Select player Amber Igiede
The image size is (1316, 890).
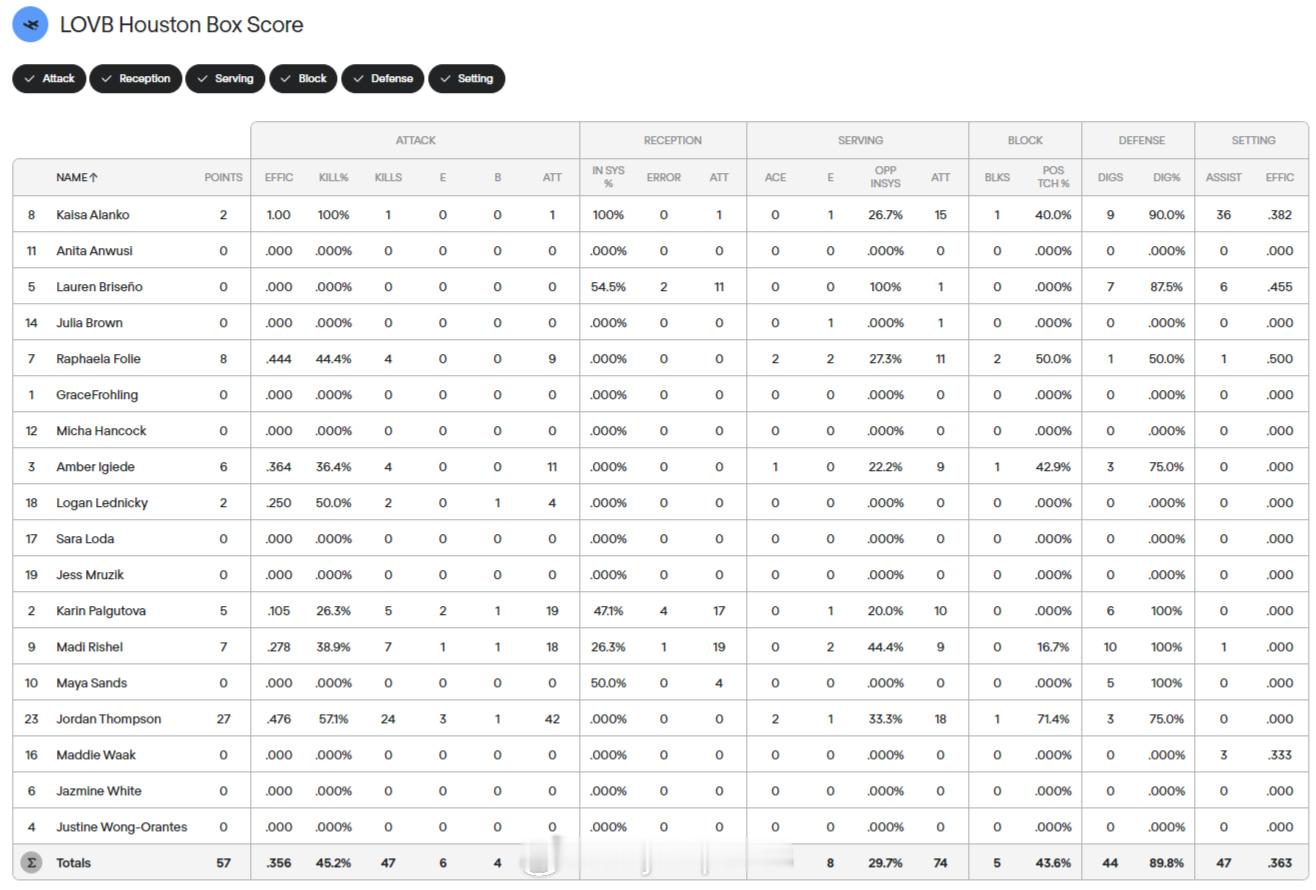95,467
